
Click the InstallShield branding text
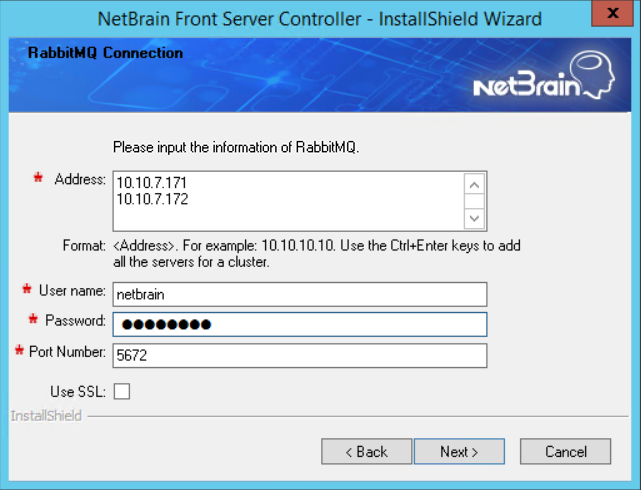click(x=46, y=415)
